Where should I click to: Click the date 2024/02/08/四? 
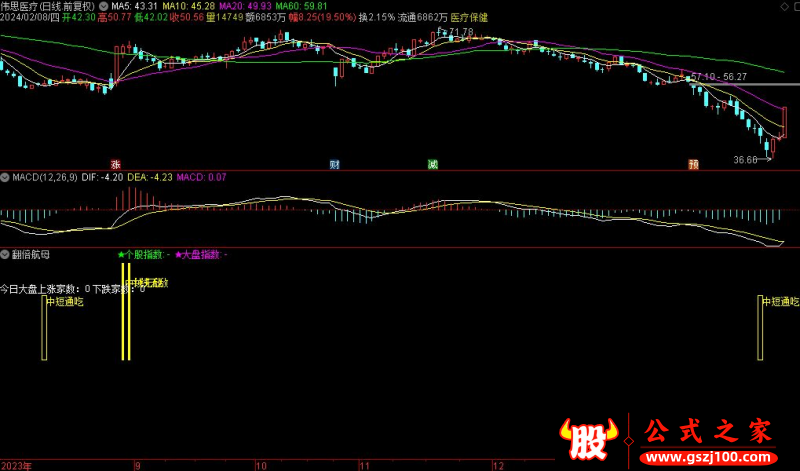point(30,17)
